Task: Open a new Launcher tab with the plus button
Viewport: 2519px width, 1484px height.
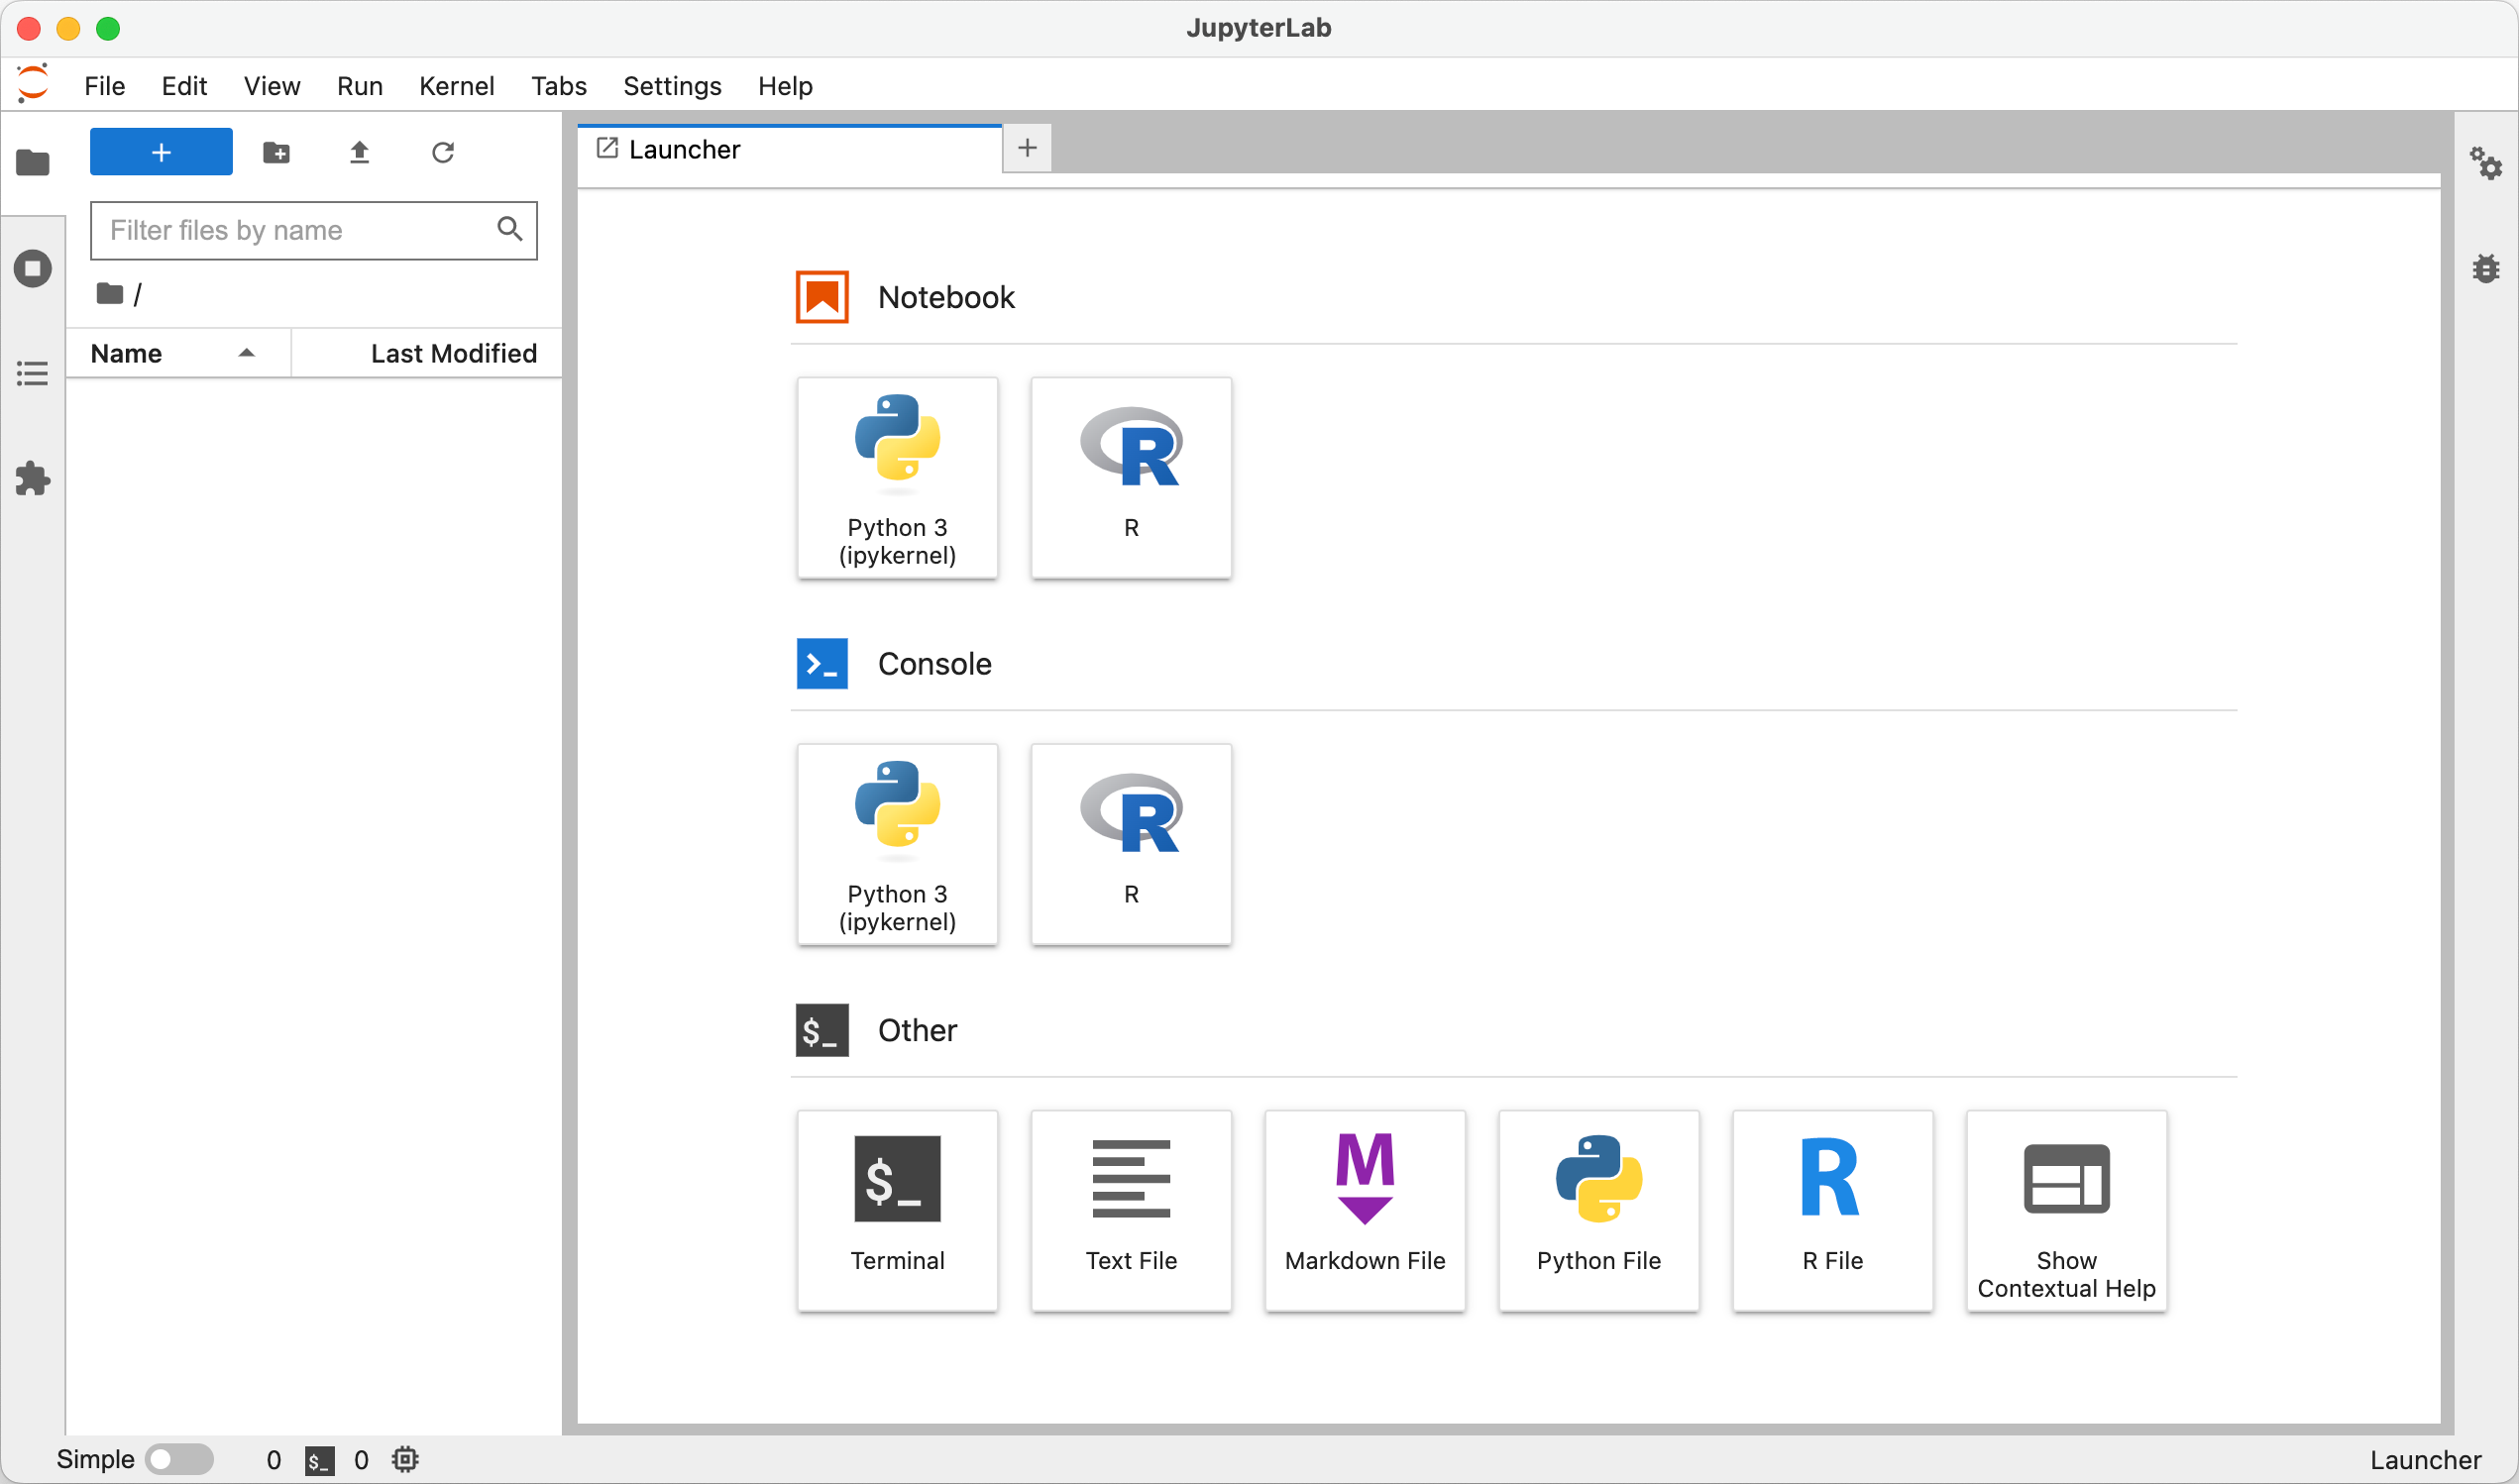Action: pos(1027,148)
